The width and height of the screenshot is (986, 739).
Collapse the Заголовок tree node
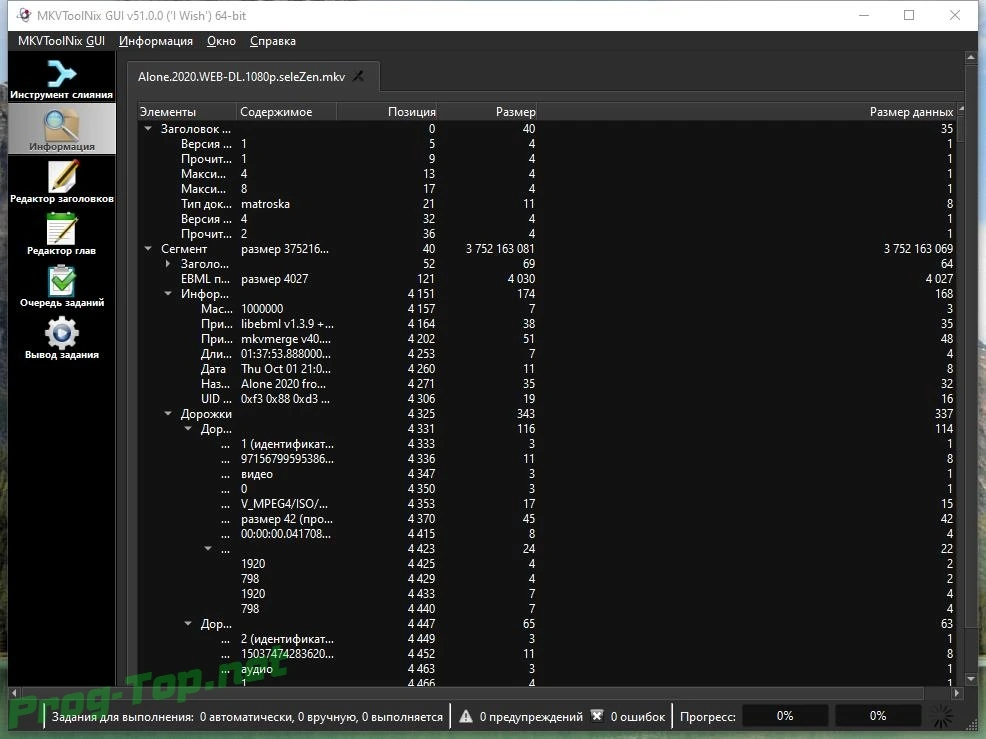148,128
